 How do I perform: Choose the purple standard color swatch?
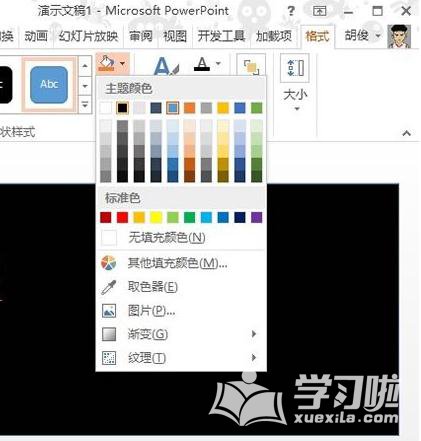256,218
